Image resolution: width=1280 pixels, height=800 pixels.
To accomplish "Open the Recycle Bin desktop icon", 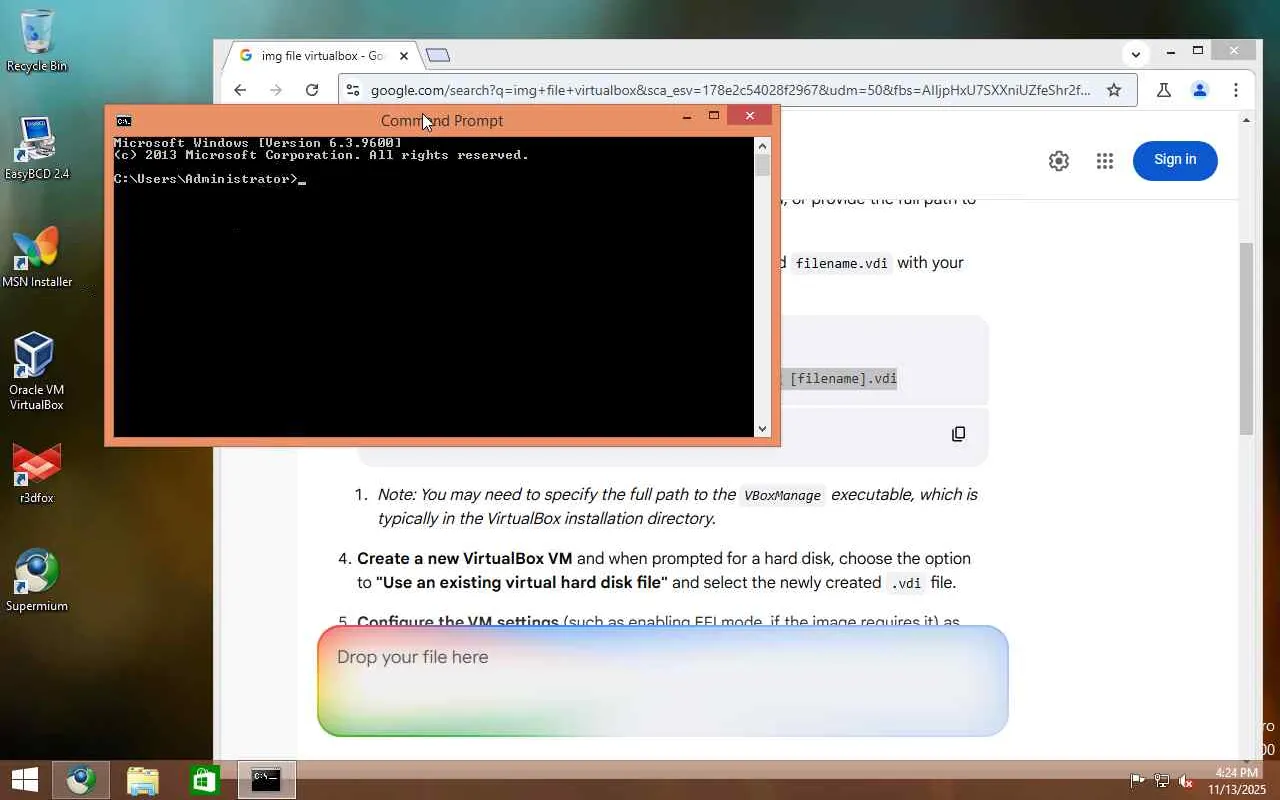I will pos(37,41).
